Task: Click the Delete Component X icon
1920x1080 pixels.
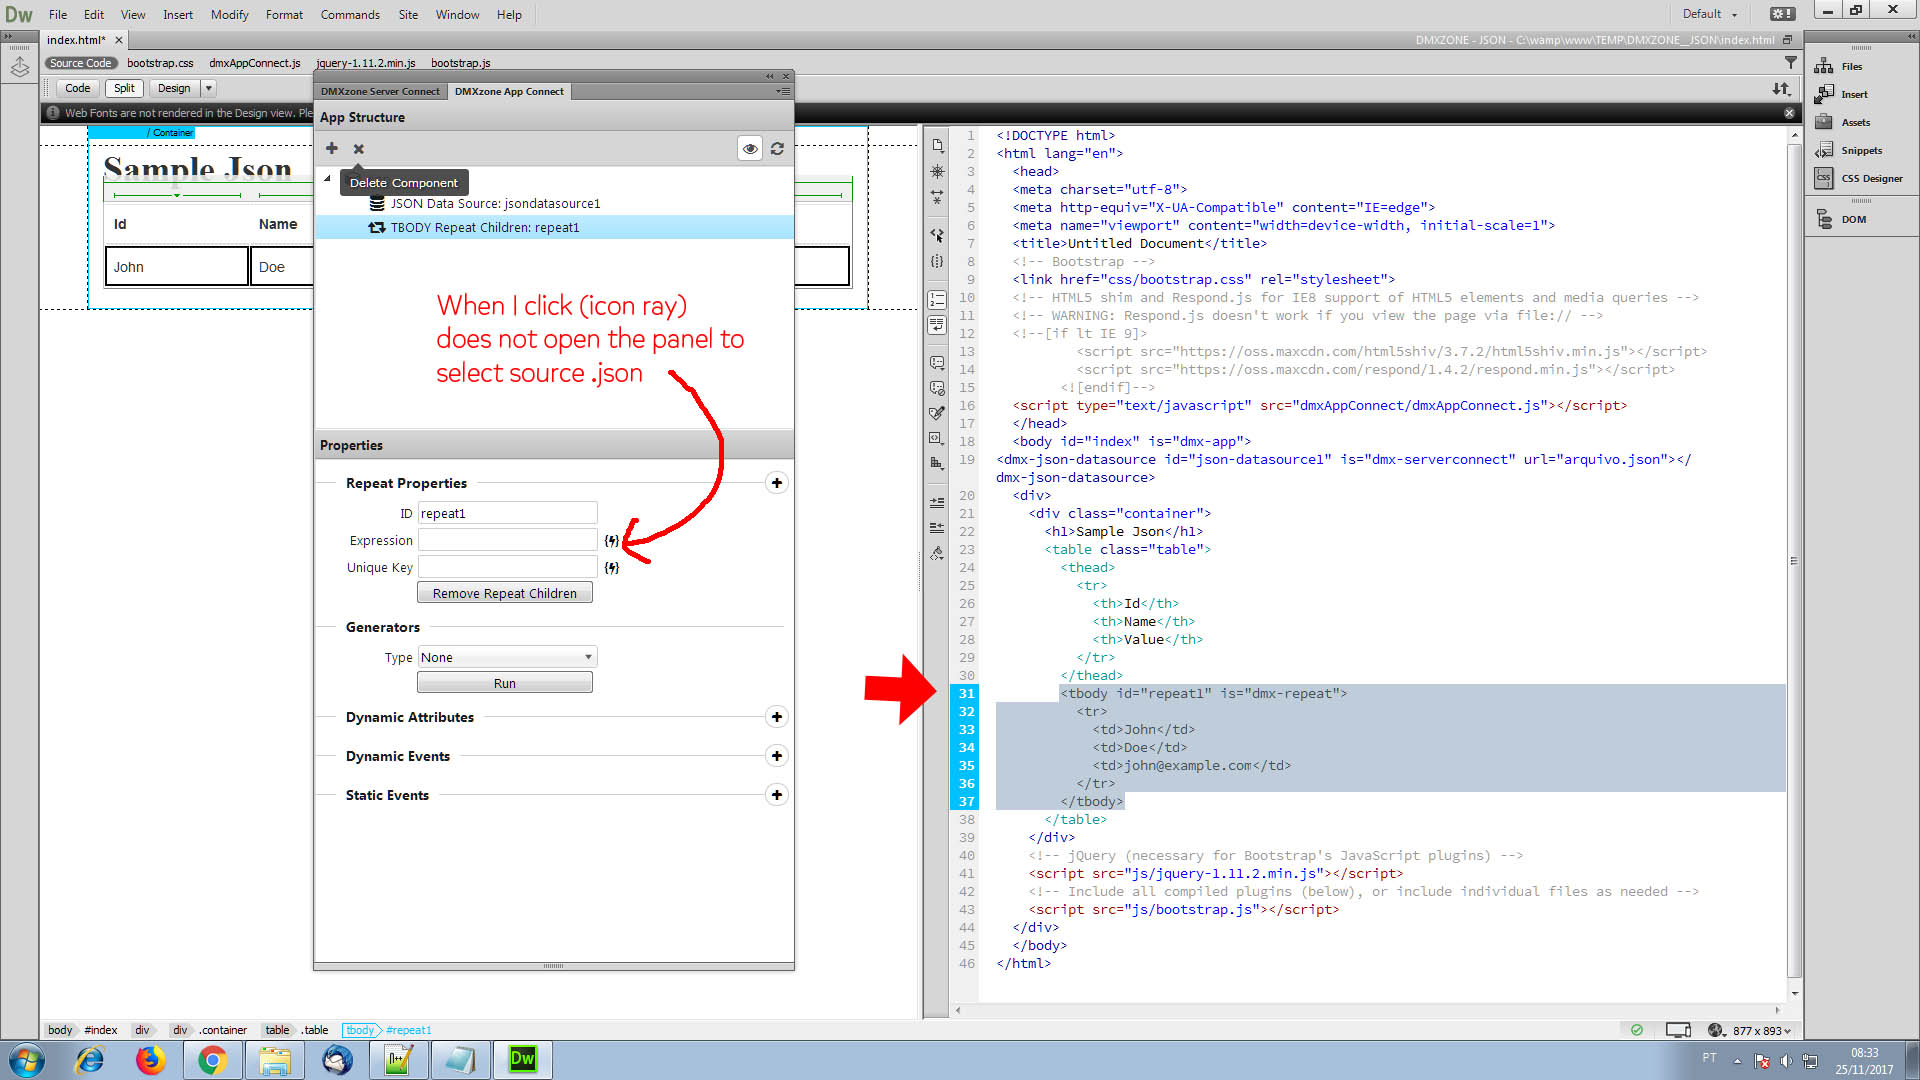Action: tap(359, 149)
